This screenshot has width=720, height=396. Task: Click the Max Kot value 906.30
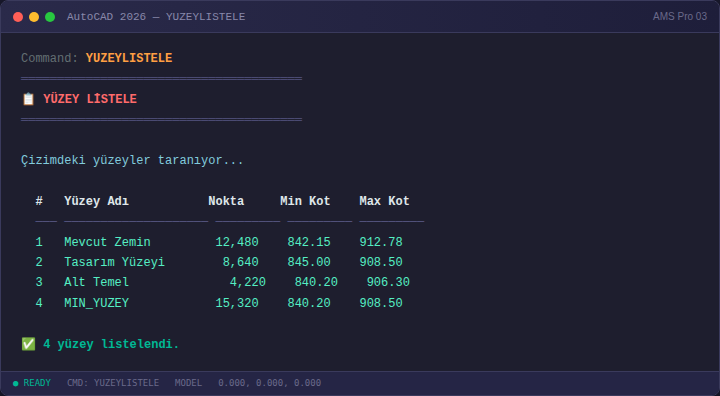click(x=388, y=282)
